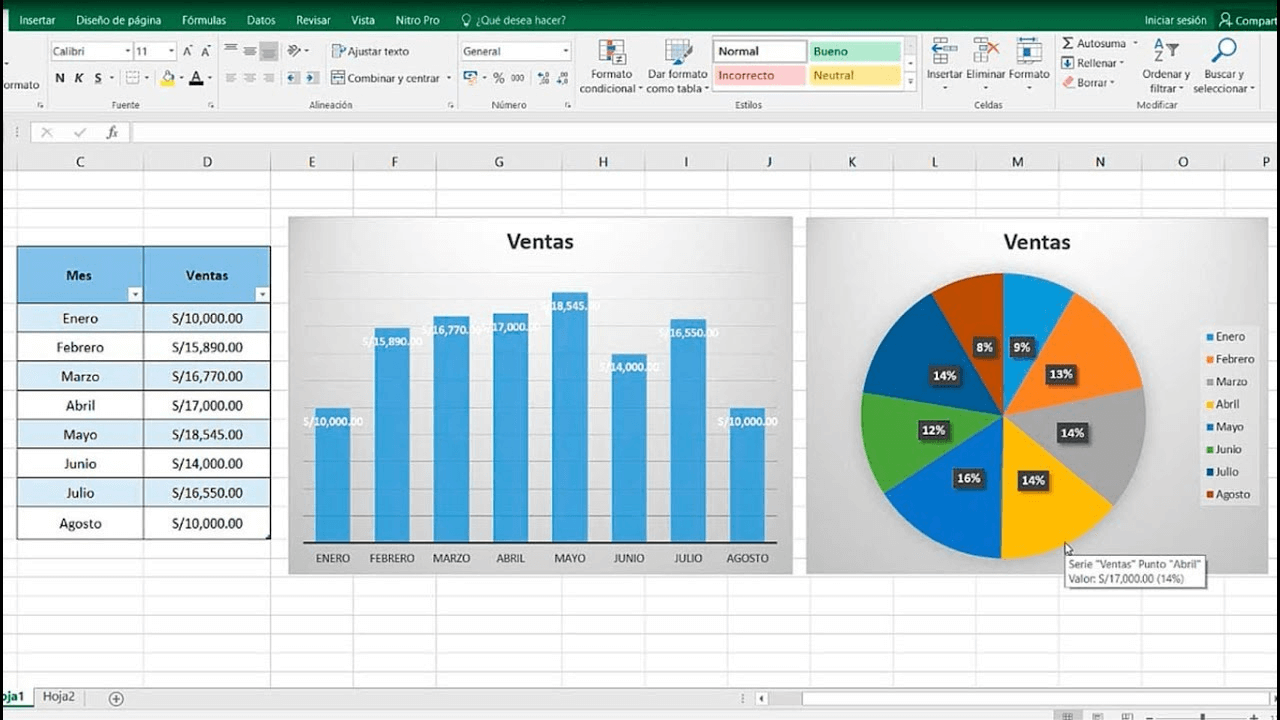
Task: Open the Datos tab
Action: click(261, 20)
